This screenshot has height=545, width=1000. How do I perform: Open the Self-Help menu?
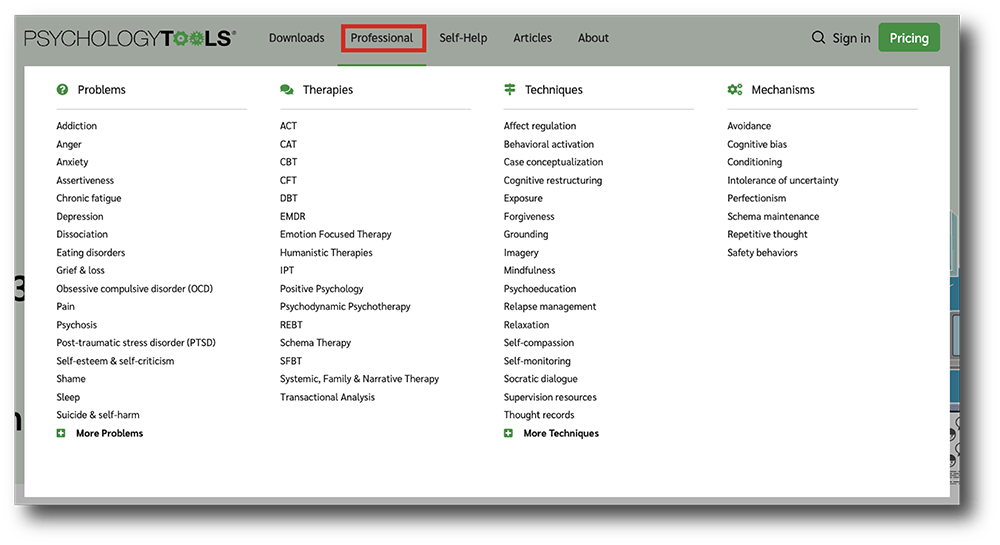[463, 38]
